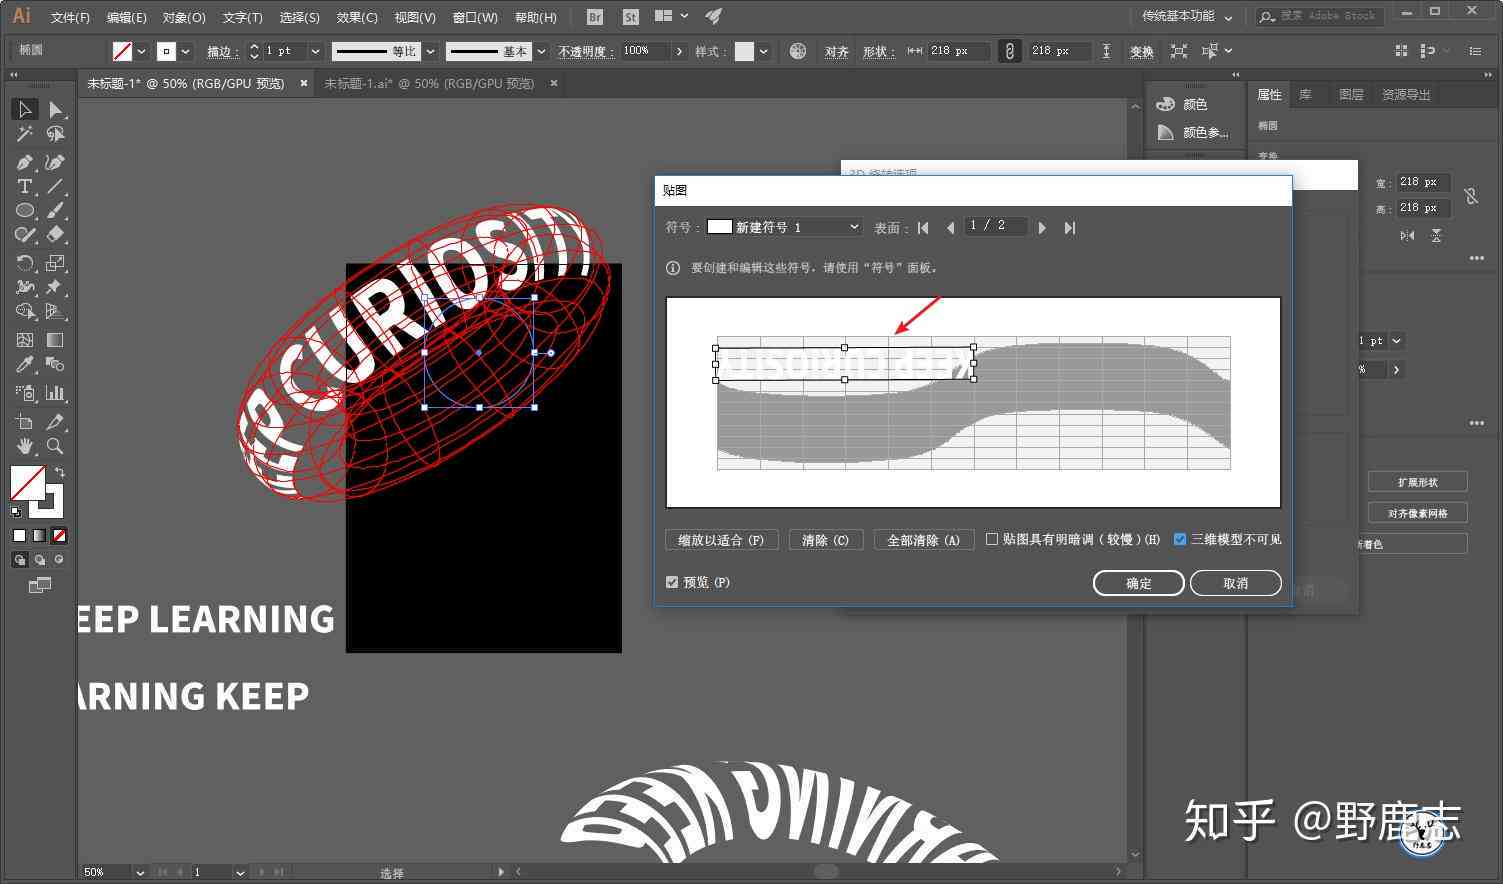Set color mode to solid Color in toolbox
1503x884 pixels.
19,536
